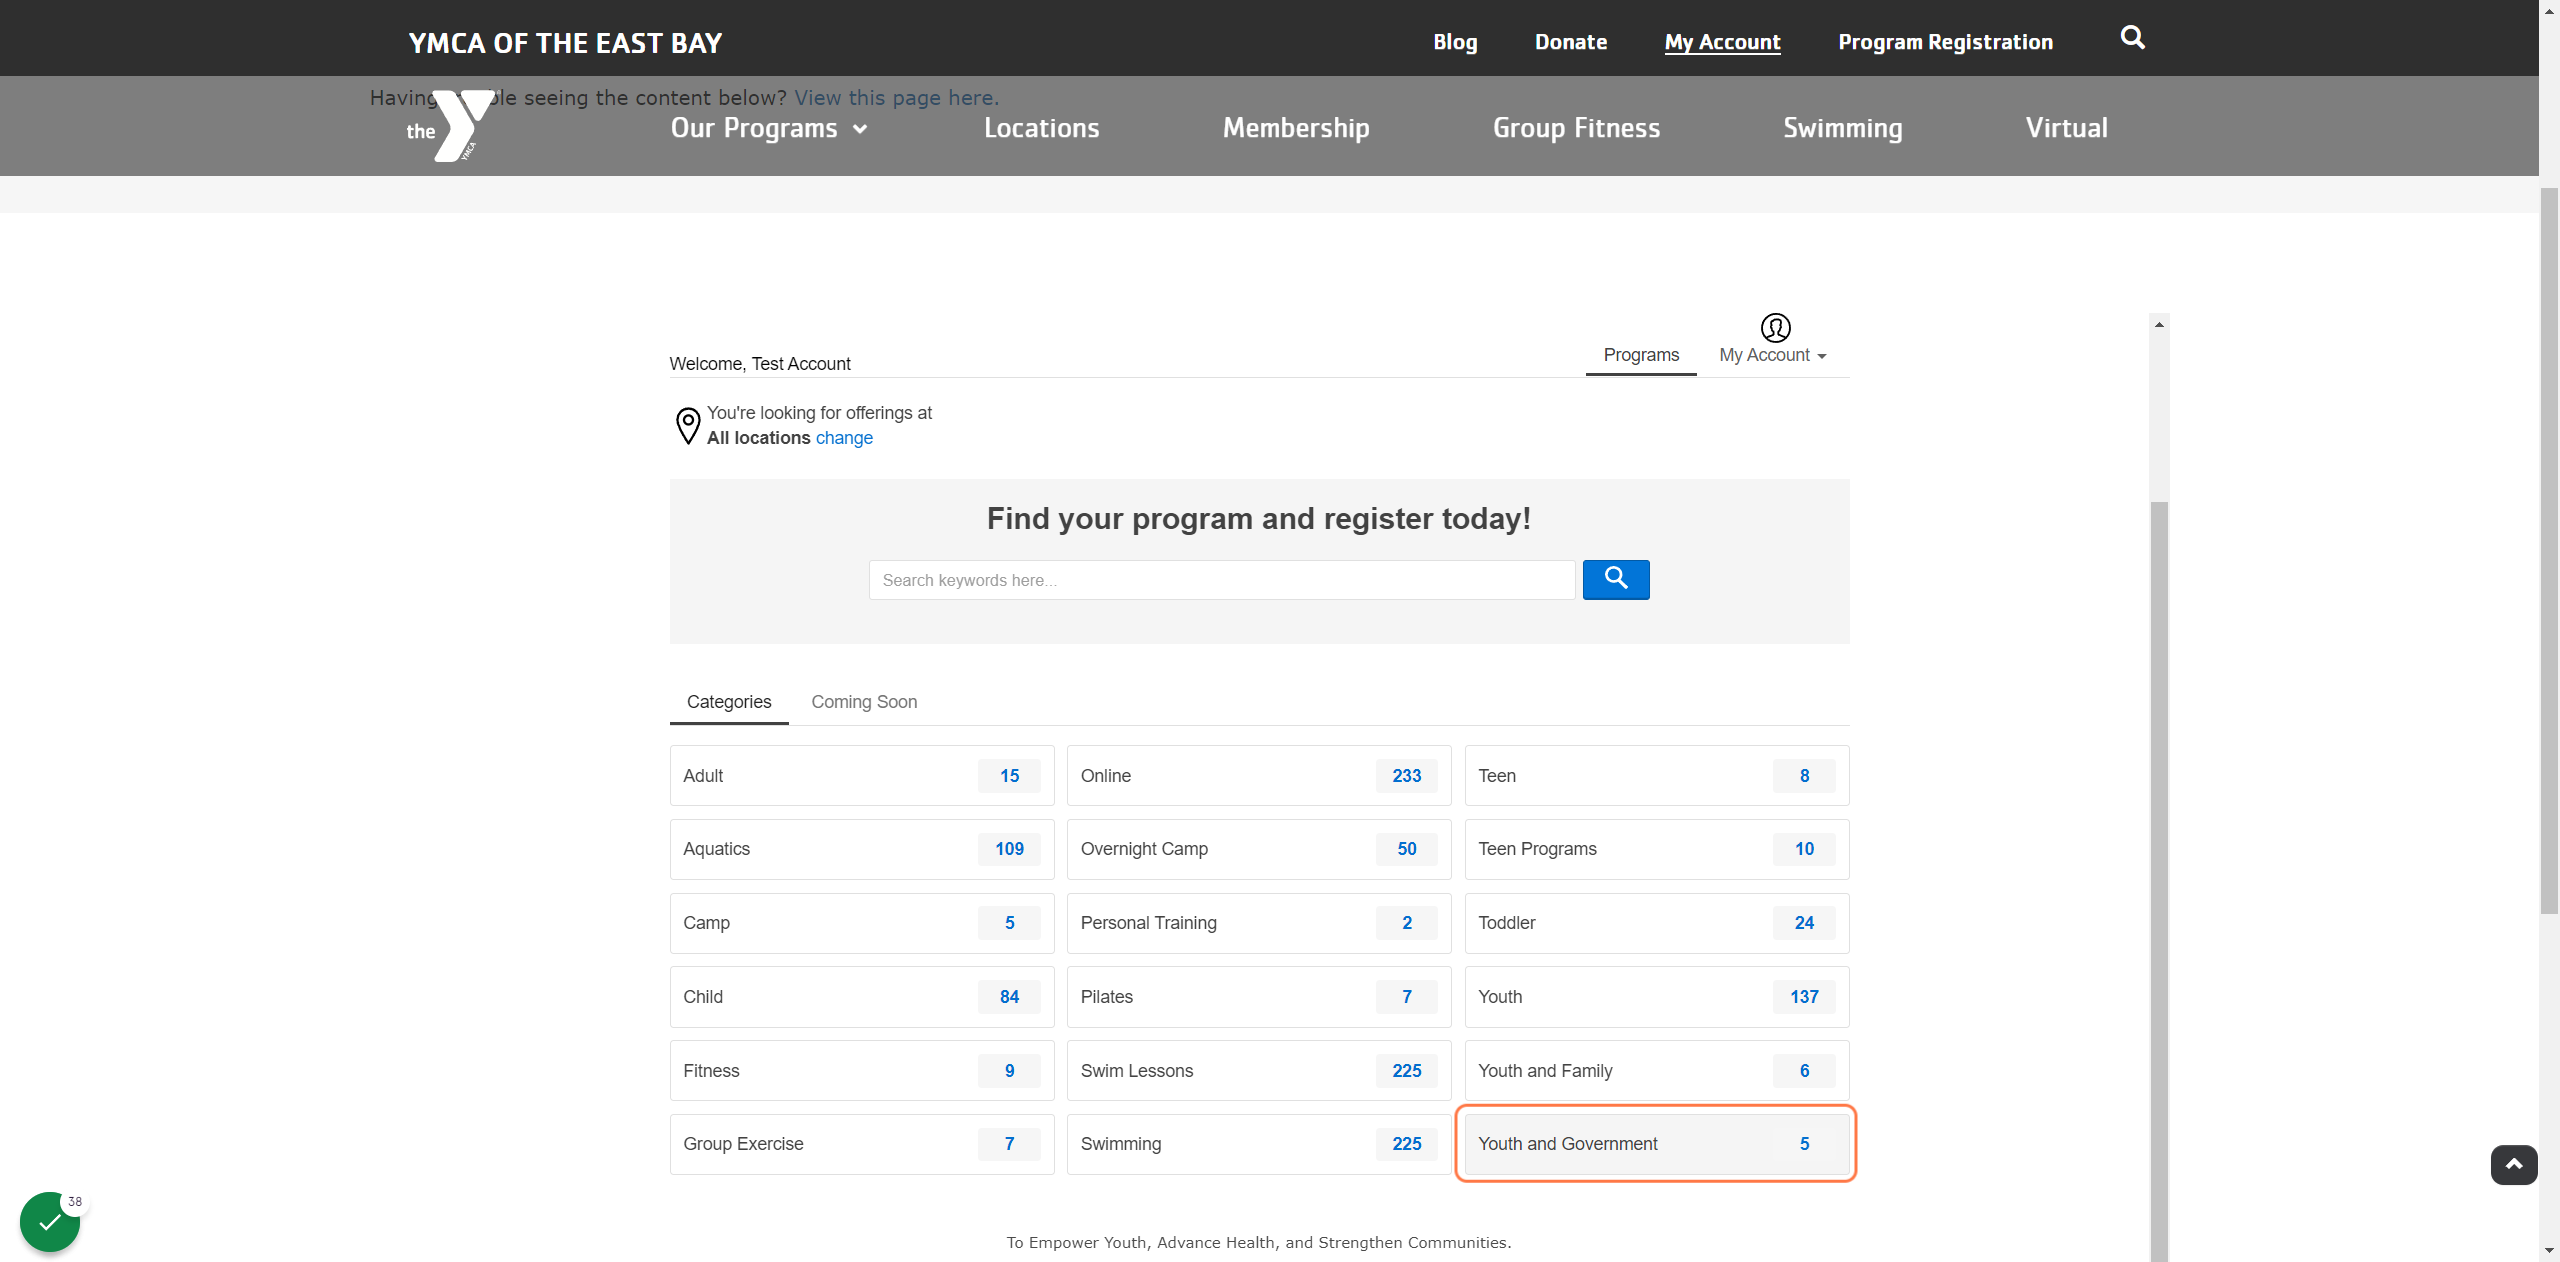
Task: Open the Online category
Action: tap(1259, 776)
